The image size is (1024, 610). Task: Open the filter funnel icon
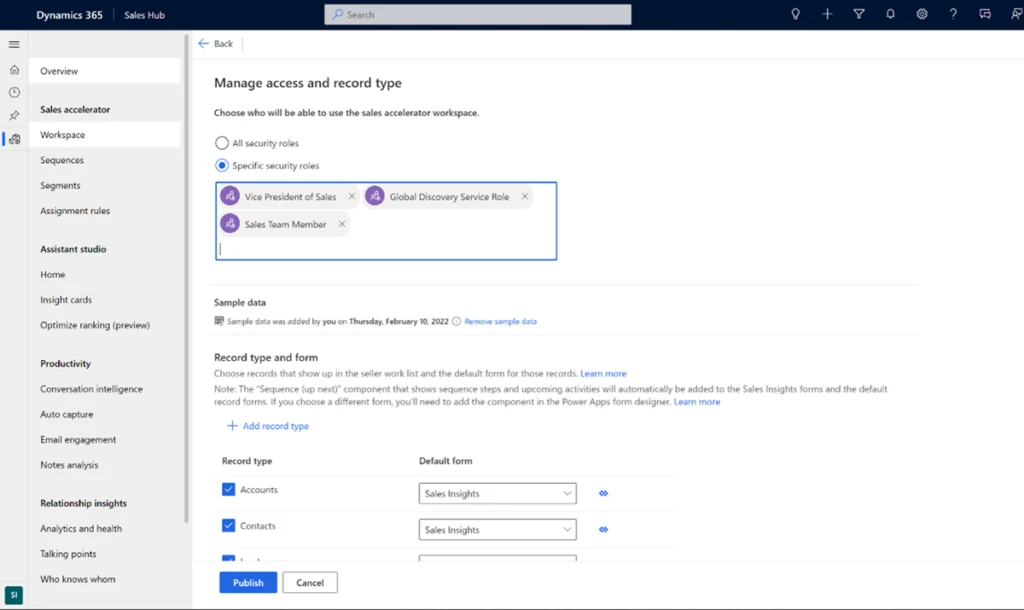859,14
